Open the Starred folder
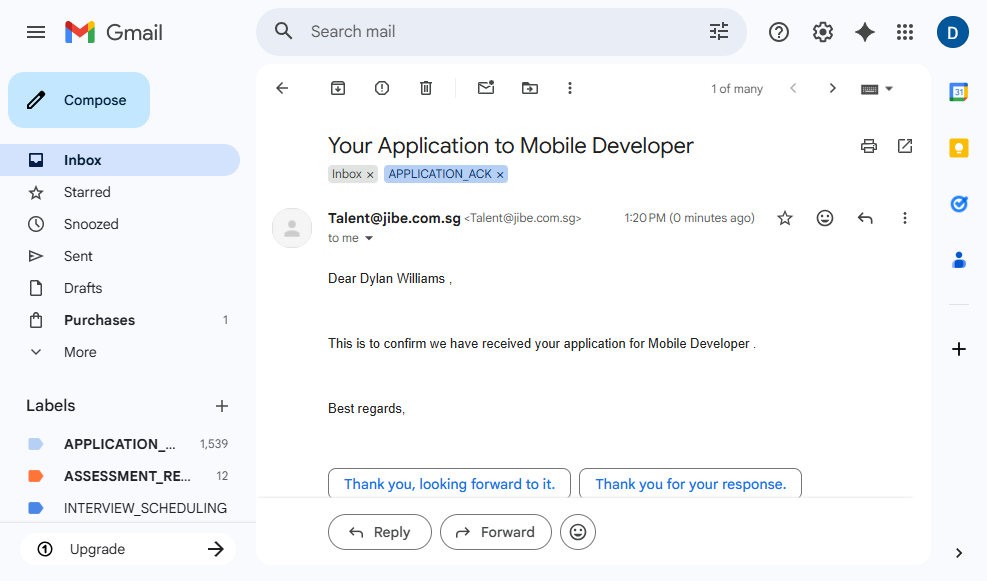987x581 pixels. coord(87,192)
